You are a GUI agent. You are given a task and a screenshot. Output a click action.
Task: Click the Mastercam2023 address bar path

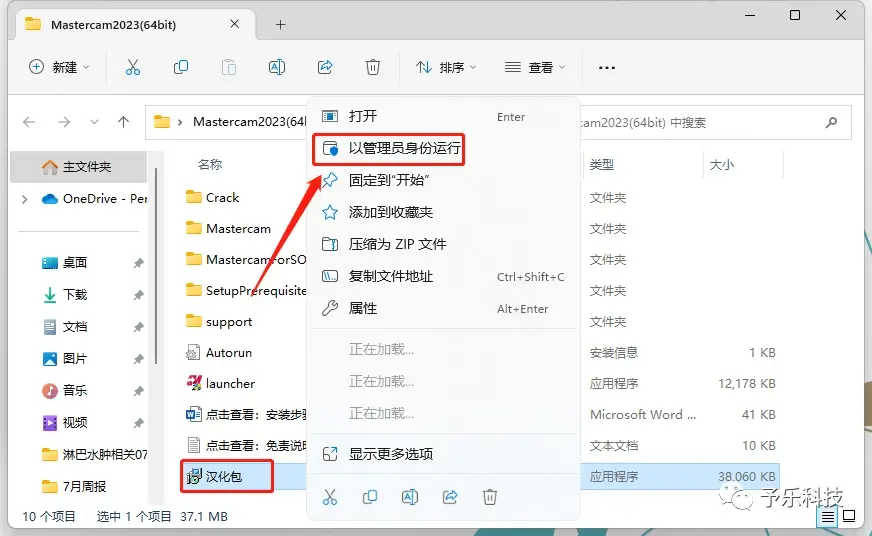coord(250,122)
